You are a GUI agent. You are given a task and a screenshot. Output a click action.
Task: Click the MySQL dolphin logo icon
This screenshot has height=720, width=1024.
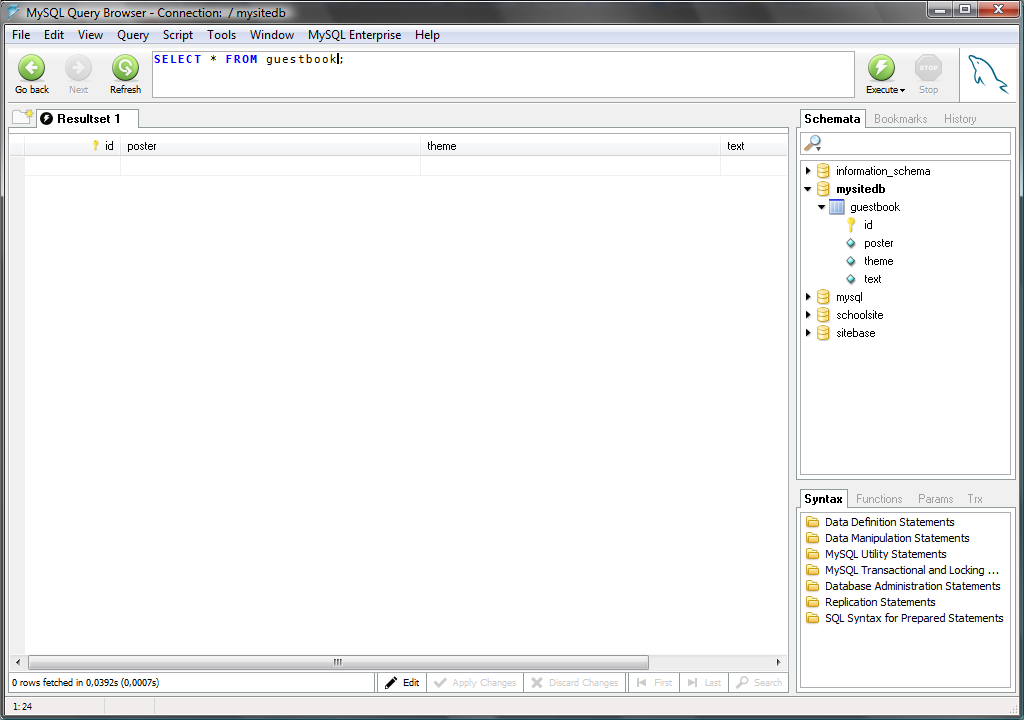click(987, 74)
